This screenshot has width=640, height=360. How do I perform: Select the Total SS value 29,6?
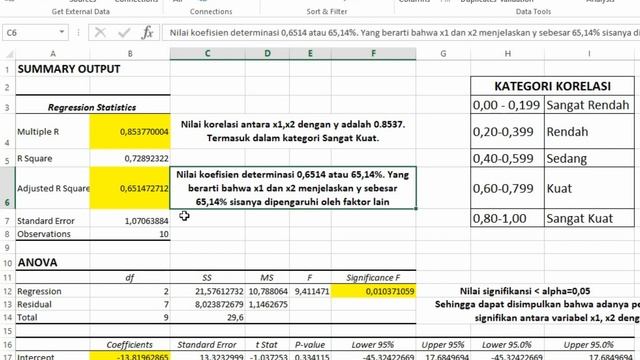[x=207, y=318]
